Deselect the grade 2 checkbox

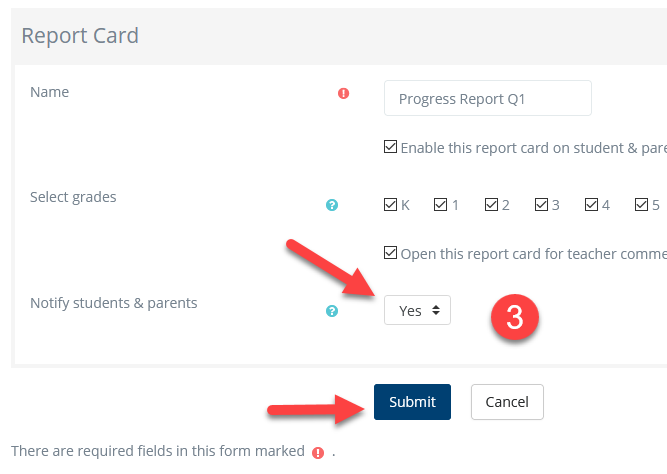click(491, 205)
